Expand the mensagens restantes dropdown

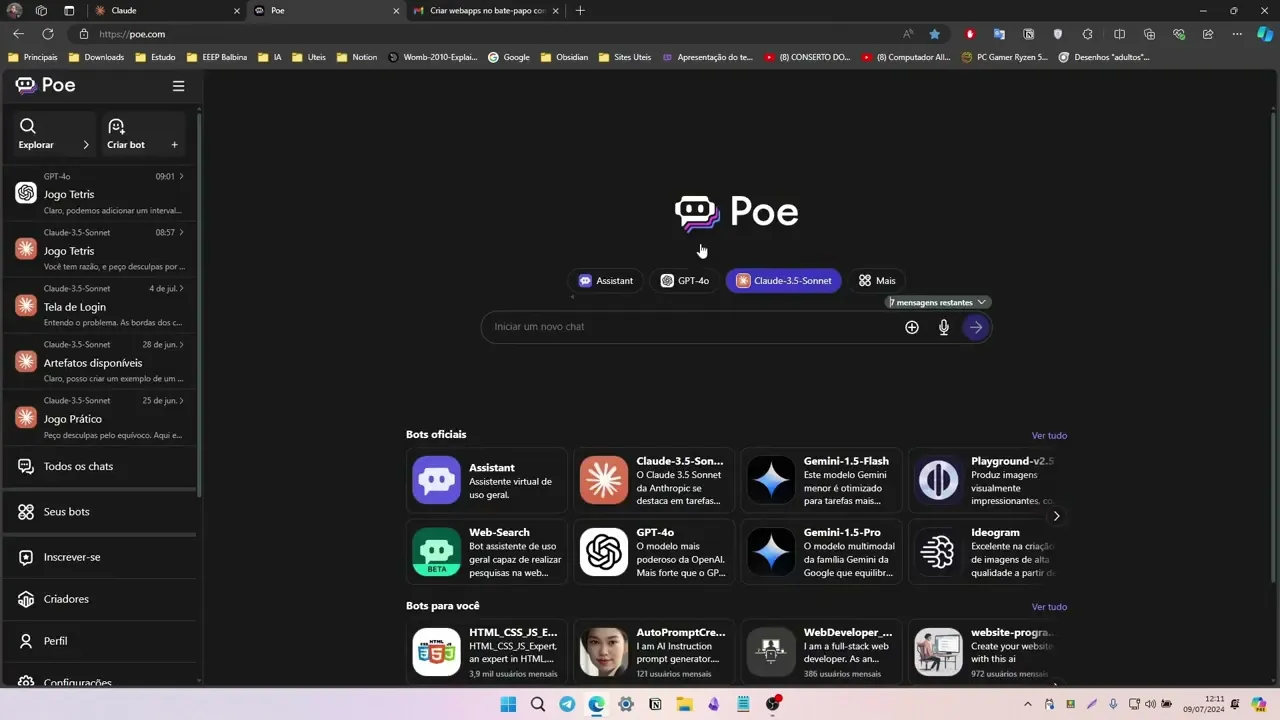pyautogui.click(x=938, y=302)
